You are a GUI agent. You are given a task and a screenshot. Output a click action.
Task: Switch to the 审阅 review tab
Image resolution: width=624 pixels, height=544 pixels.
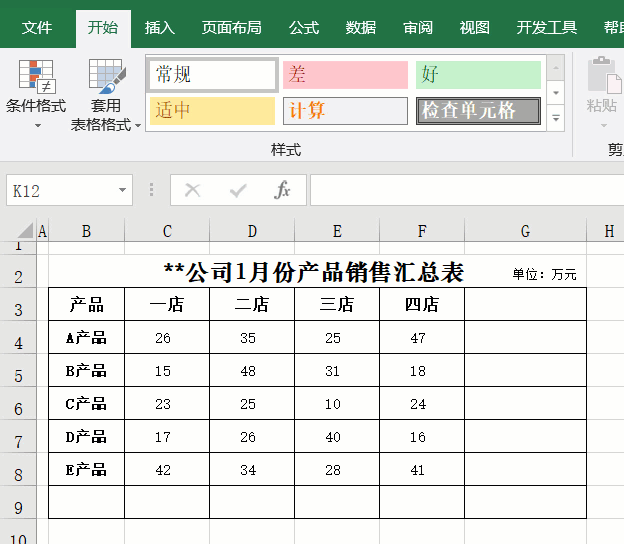418,28
